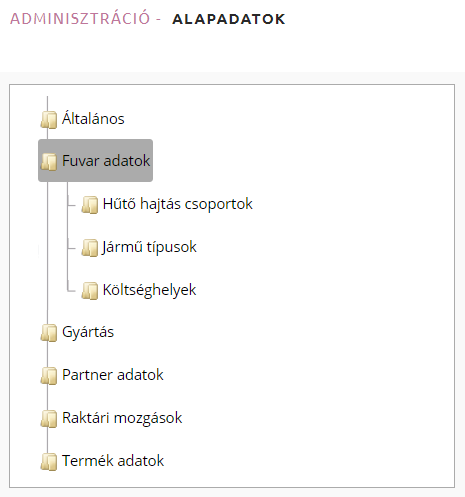Screen dimensions: 465x497
Task: Open Hűtő hajtás csoportok entry
Action: [177, 204]
